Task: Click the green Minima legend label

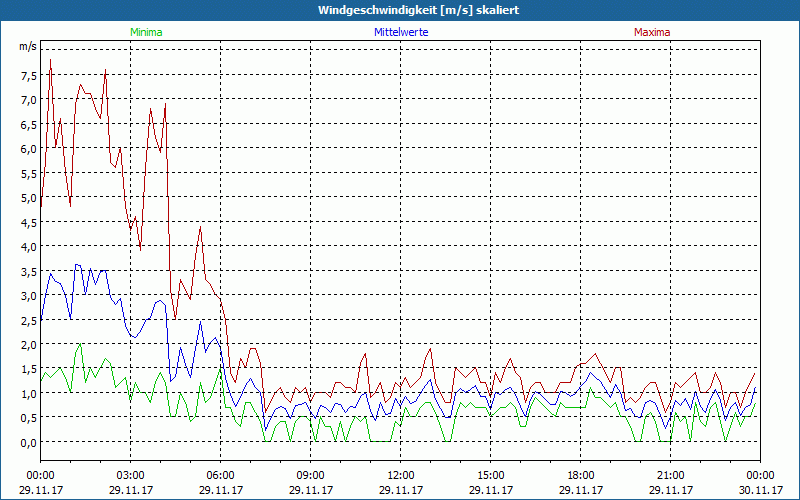Action: click(146, 32)
